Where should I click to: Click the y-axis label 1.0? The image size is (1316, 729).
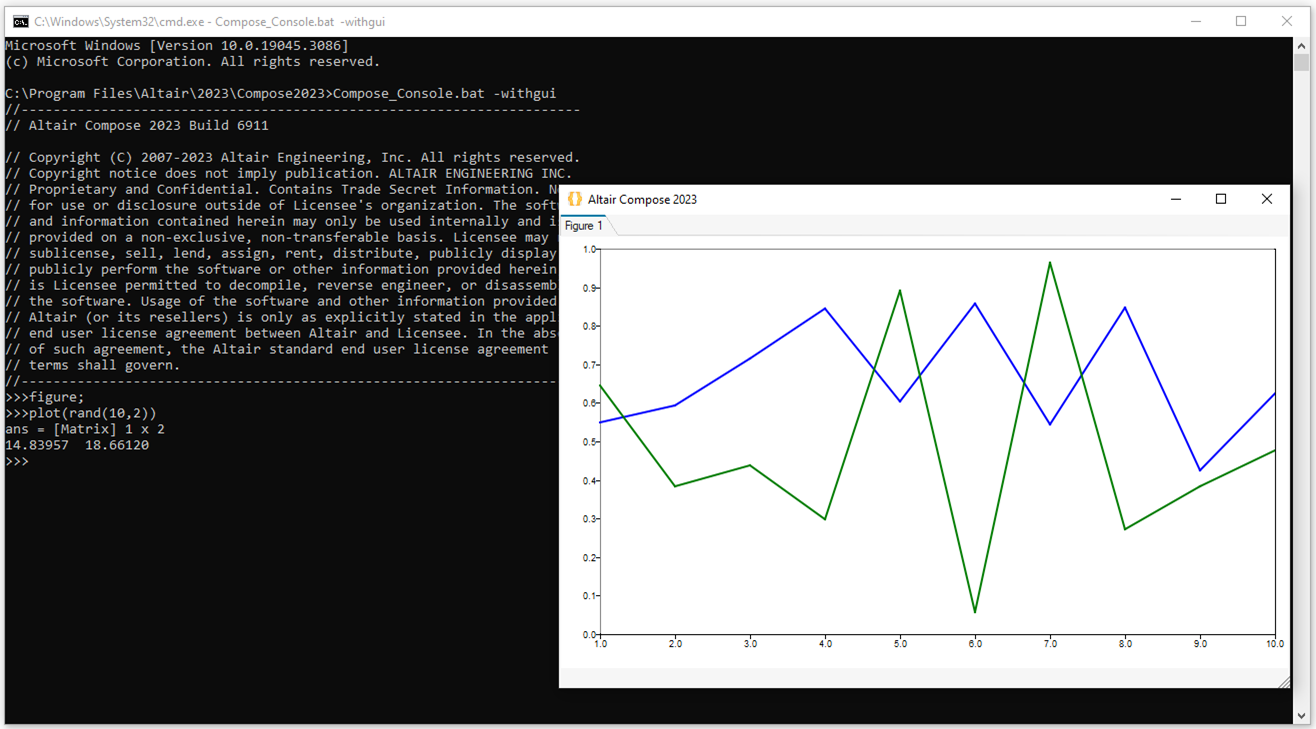[589, 249]
